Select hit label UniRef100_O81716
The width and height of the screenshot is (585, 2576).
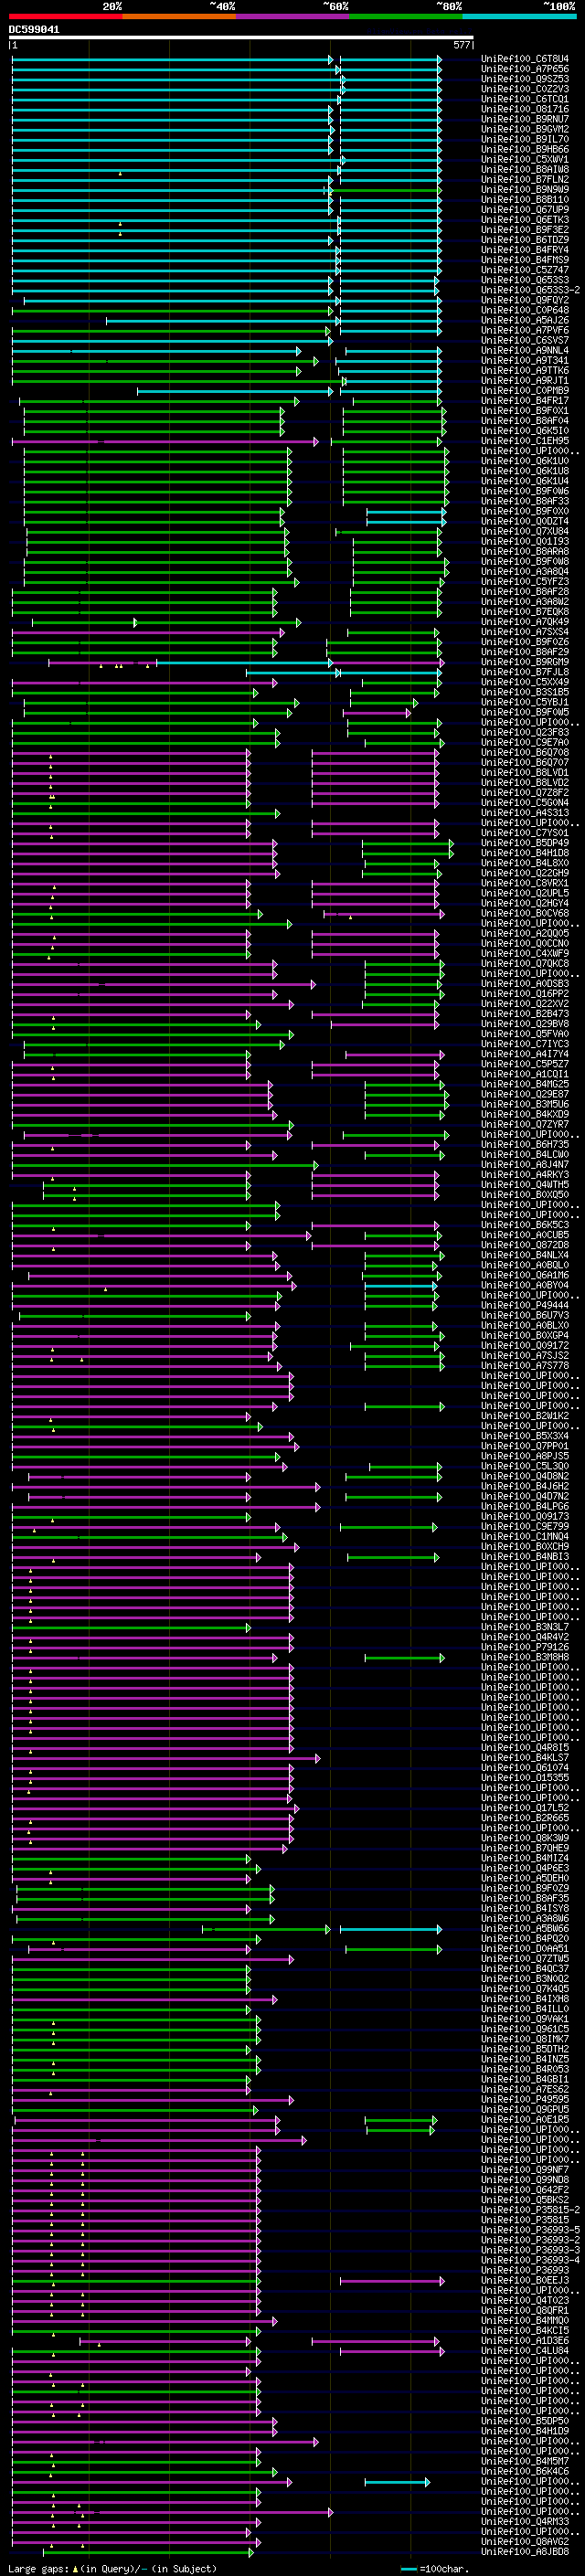[x=524, y=109]
